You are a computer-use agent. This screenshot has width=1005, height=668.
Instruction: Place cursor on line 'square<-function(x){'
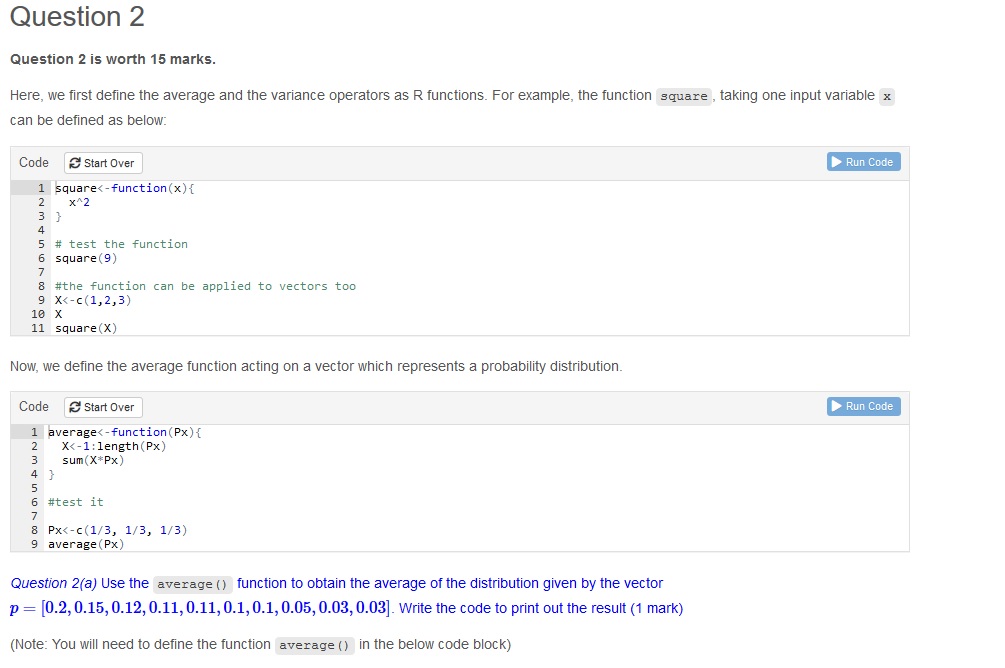pyautogui.click(x=125, y=188)
